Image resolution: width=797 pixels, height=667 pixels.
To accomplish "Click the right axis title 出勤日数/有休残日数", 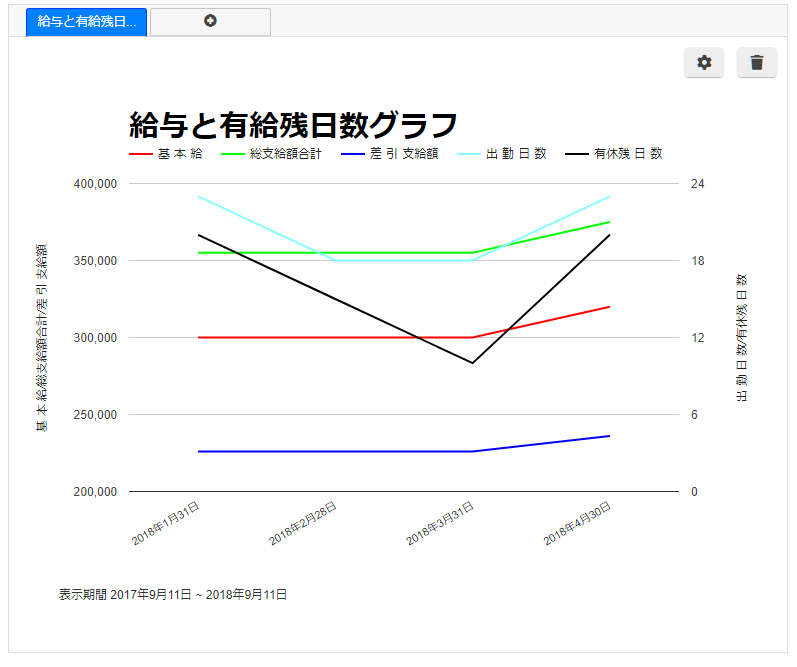I will pos(742,337).
